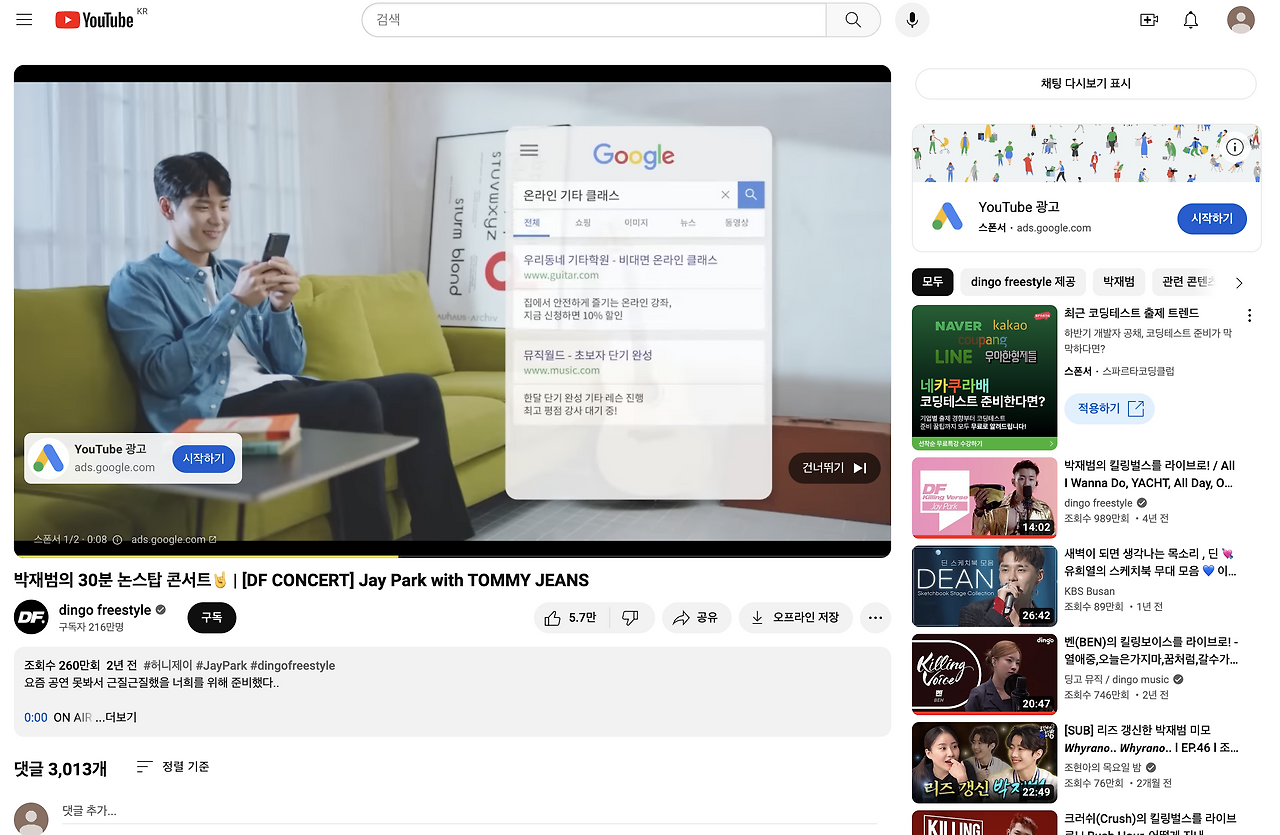The image size is (1280, 835).
Task: Open the DEAN sketchbook stage video thumbnail
Action: [983, 586]
